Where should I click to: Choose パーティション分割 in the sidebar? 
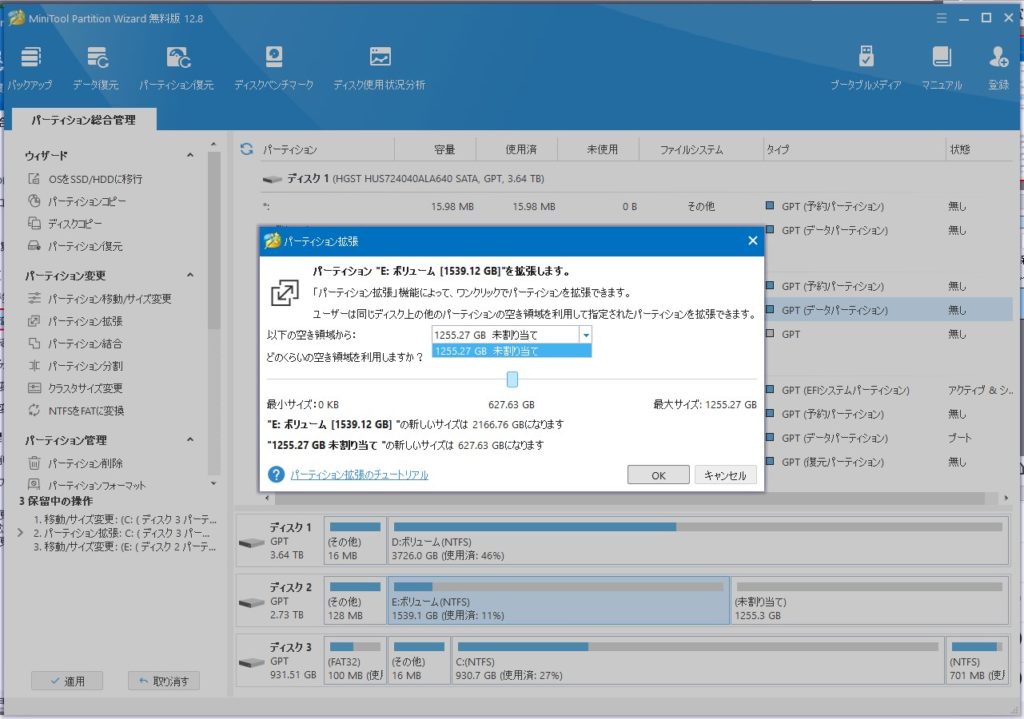85,366
